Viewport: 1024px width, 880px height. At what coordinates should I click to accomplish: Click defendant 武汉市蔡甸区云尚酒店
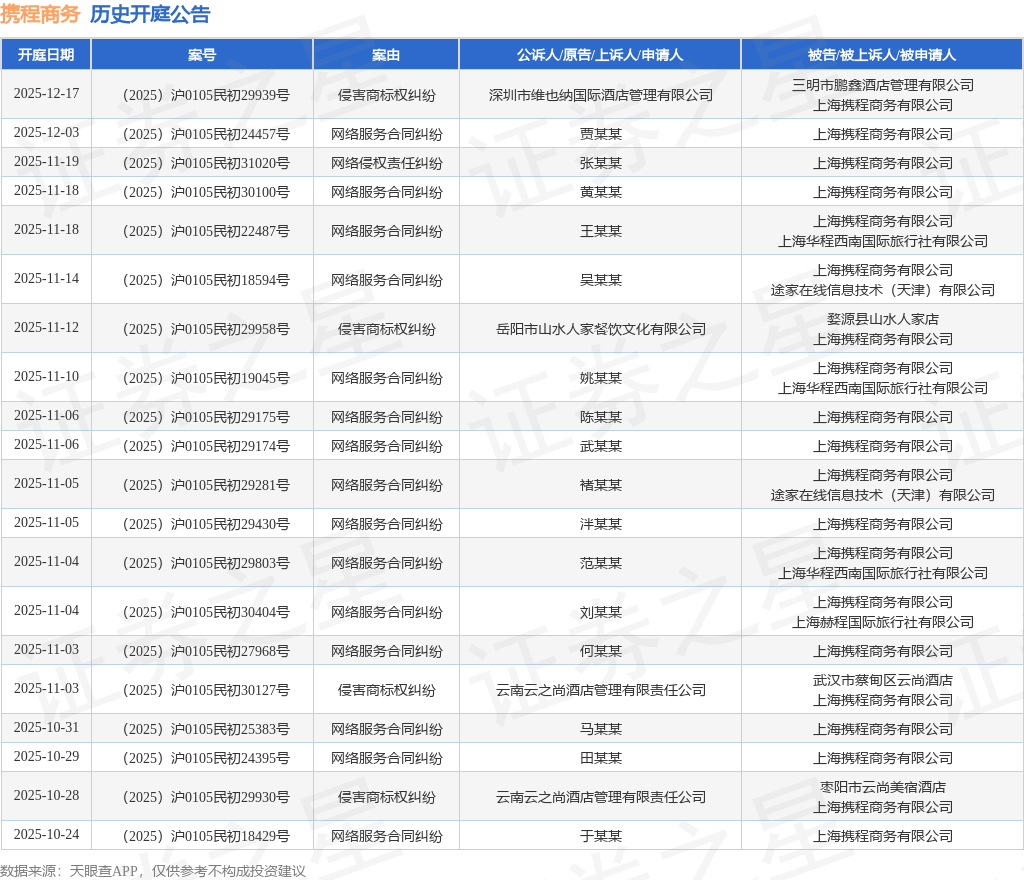point(883,680)
